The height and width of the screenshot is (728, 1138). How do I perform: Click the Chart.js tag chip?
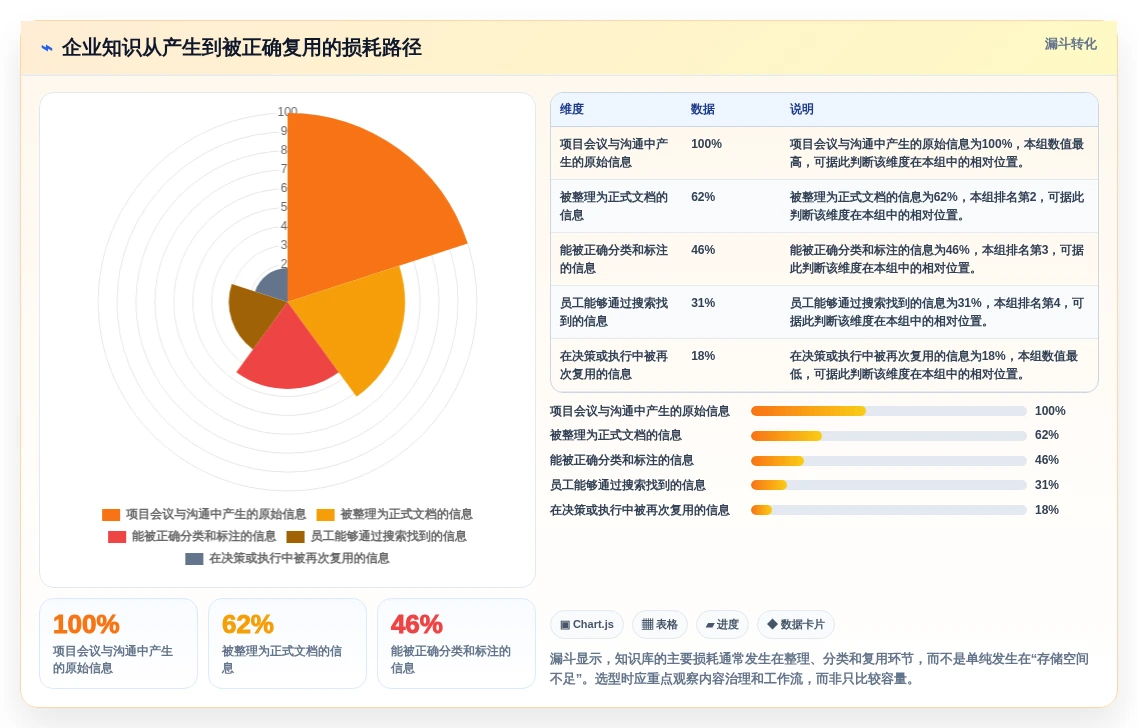[x=586, y=625]
